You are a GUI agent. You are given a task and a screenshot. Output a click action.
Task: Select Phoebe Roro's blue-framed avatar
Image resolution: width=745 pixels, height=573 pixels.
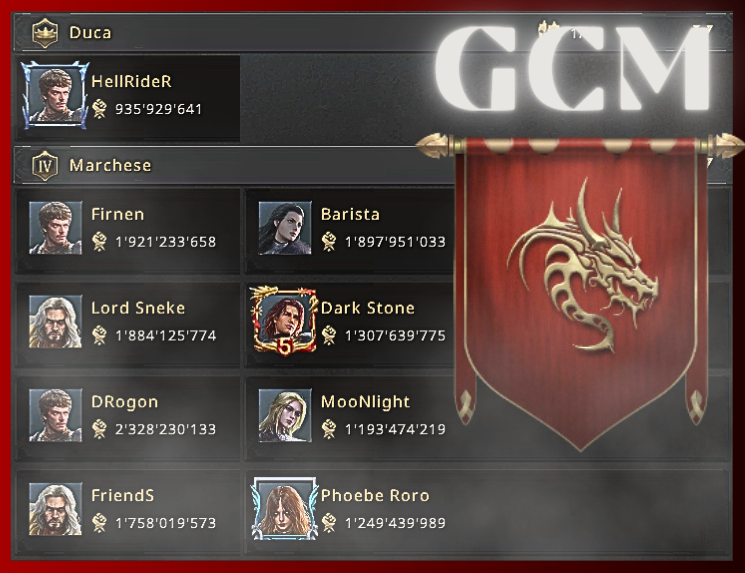(x=284, y=509)
